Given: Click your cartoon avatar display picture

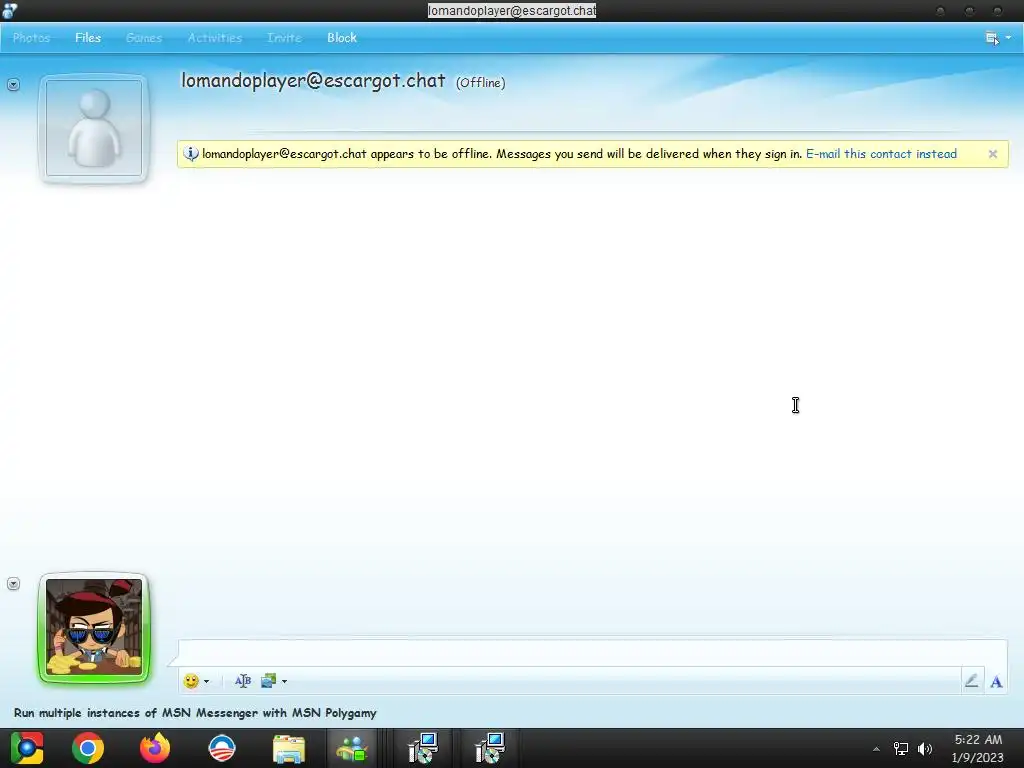Looking at the screenshot, I should click(94, 628).
